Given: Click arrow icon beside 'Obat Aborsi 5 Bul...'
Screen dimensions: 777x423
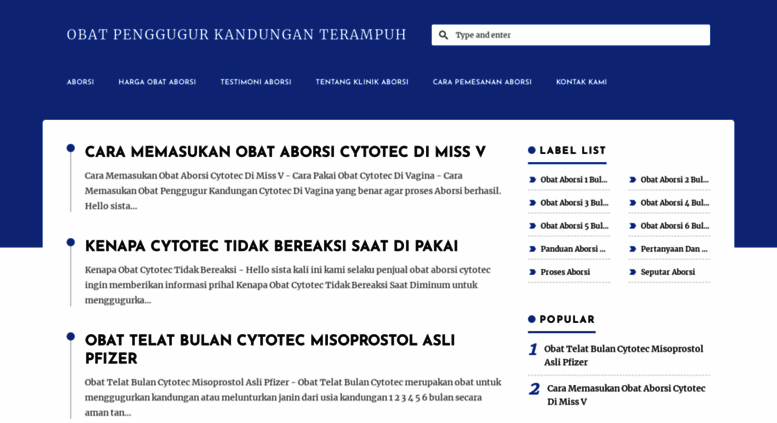Looking at the screenshot, I should 533,226.
